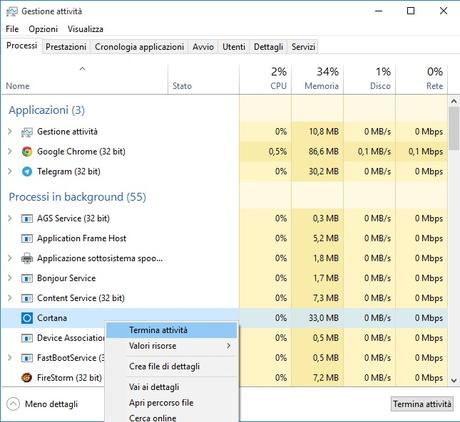This screenshot has height=422, width=460.
Task: Click the Processi in background (55) heading
Action: pyautogui.click(x=77, y=197)
